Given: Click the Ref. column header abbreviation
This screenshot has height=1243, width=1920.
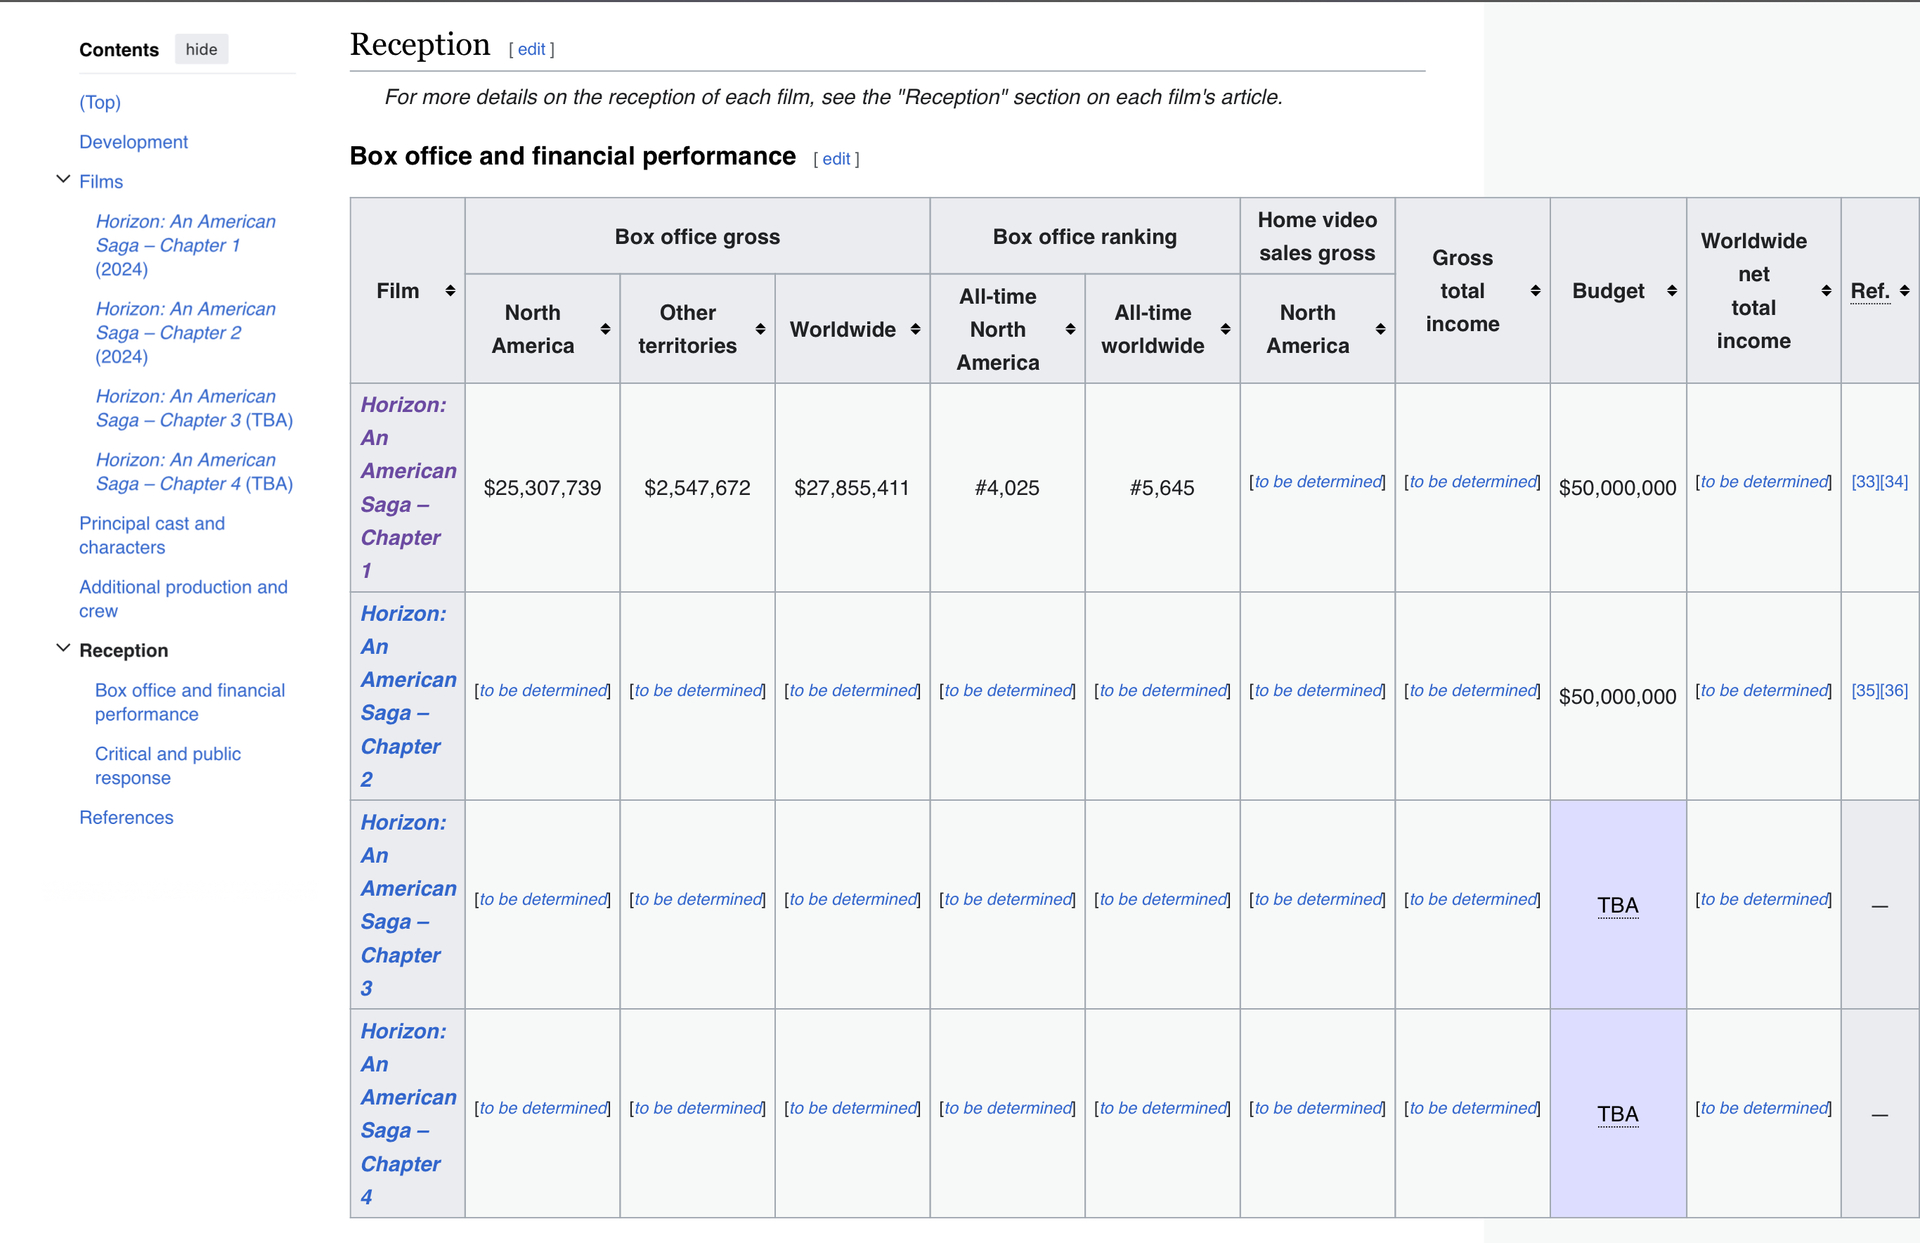Looking at the screenshot, I should [x=1870, y=291].
